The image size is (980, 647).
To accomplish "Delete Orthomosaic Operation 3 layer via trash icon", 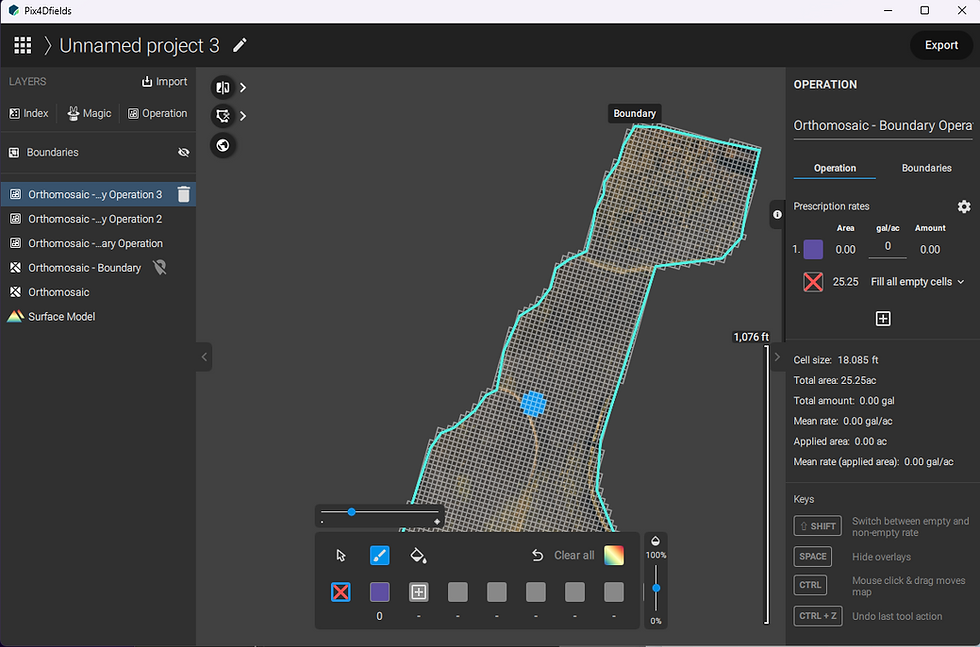I will (x=183, y=194).
